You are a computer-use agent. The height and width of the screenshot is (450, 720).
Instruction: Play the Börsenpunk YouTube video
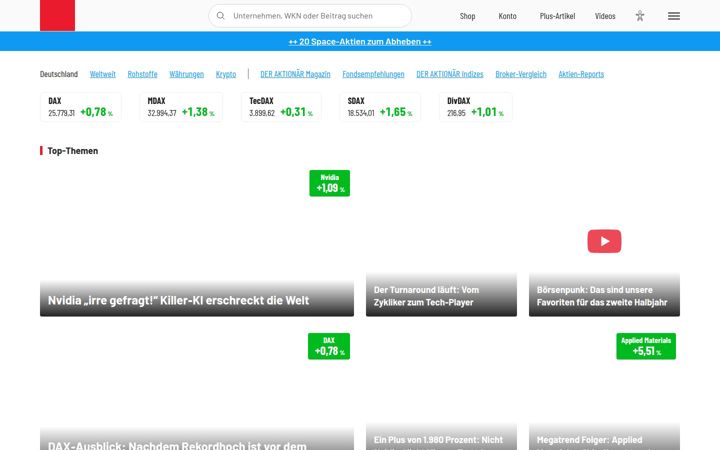coord(604,241)
